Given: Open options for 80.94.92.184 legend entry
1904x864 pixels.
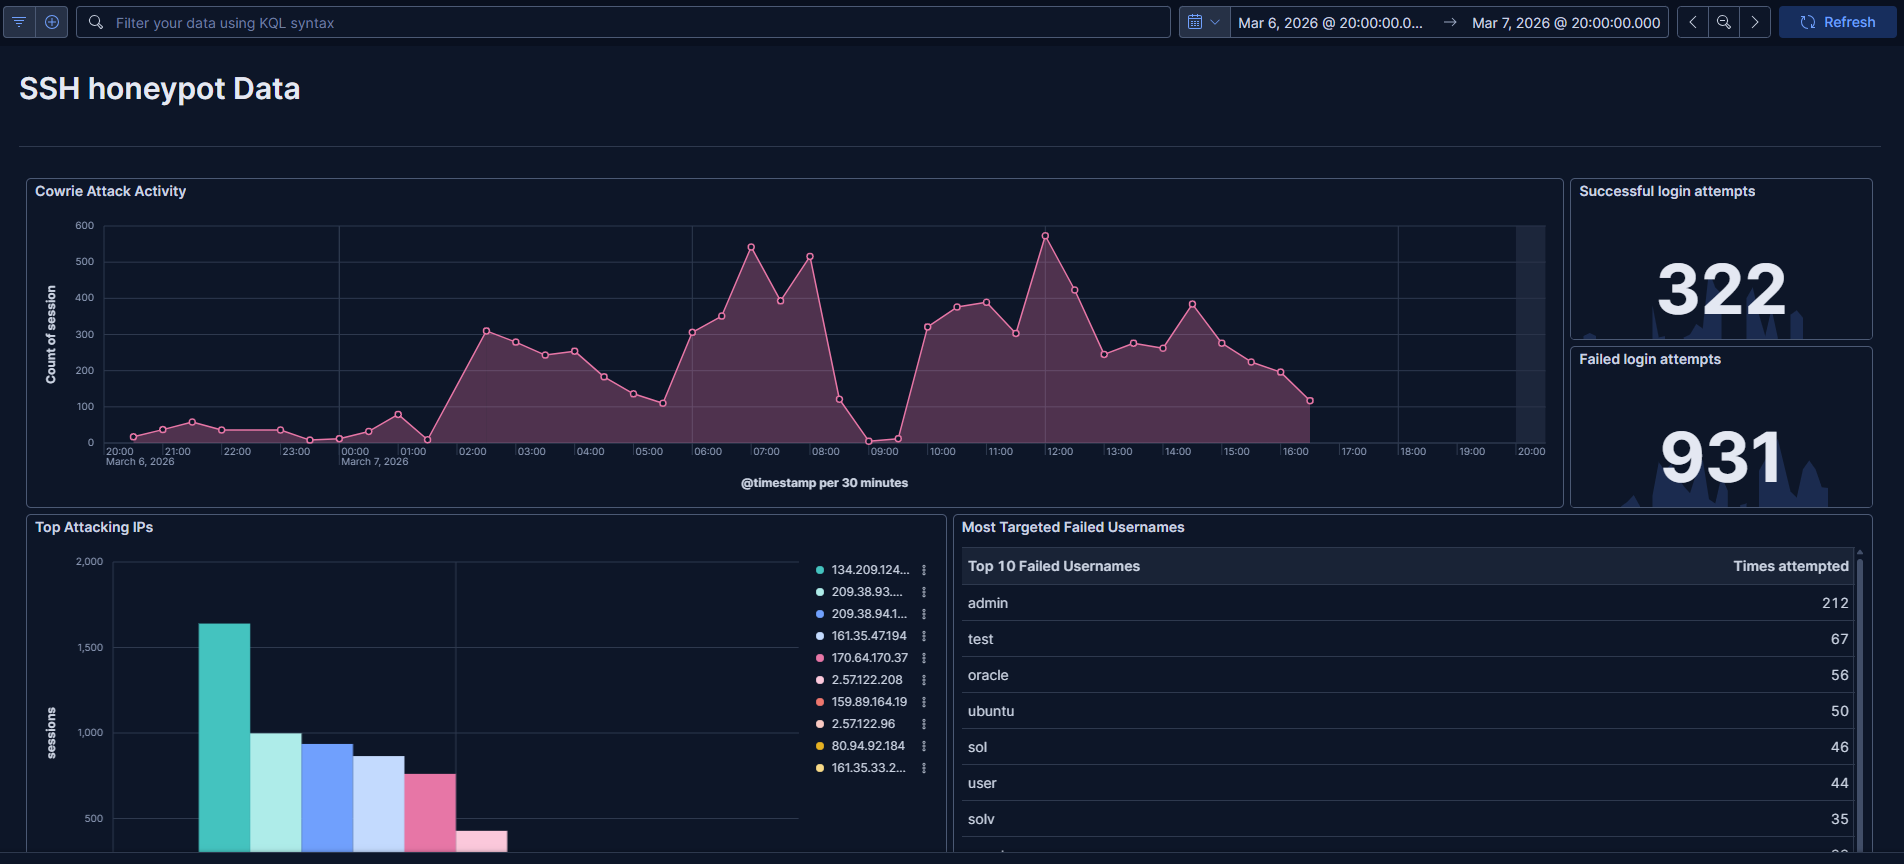Looking at the screenshot, I should coord(924,746).
